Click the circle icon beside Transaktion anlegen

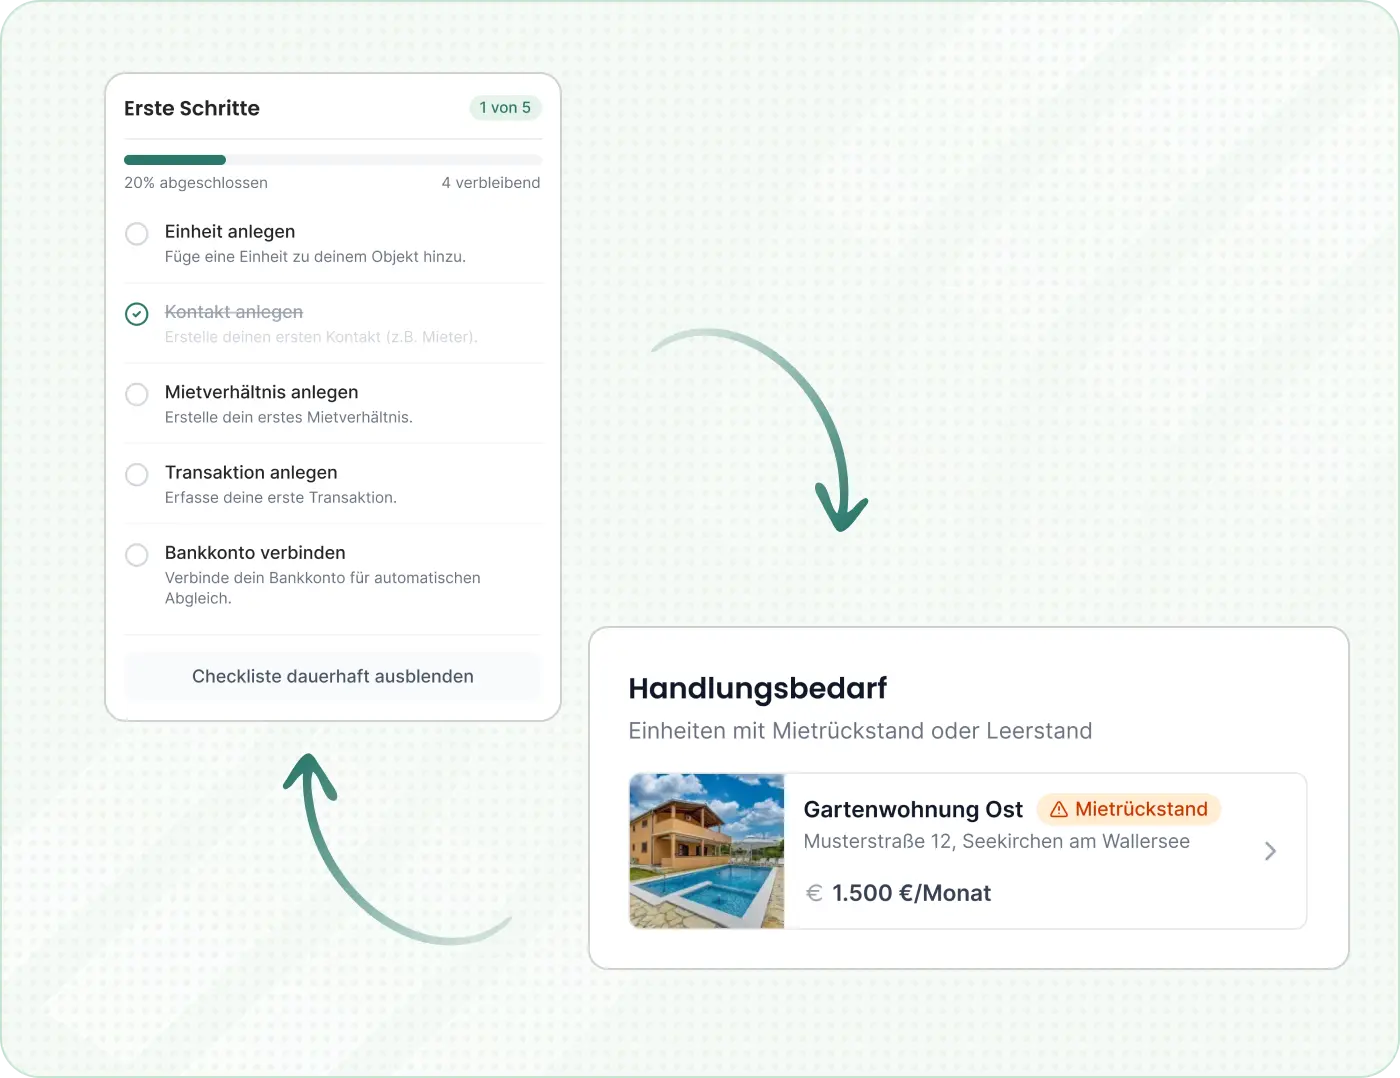pos(137,475)
